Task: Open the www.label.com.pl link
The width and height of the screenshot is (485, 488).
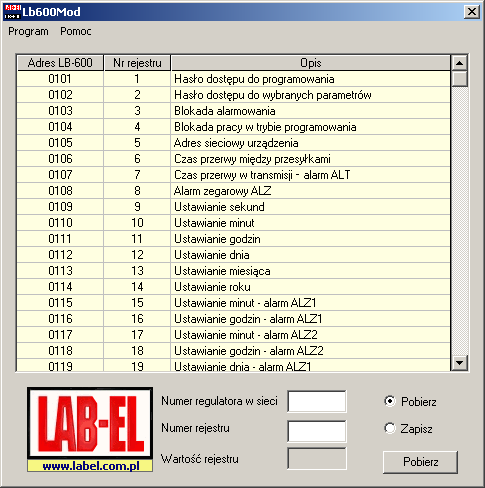Action: pyautogui.click(x=91, y=466)
